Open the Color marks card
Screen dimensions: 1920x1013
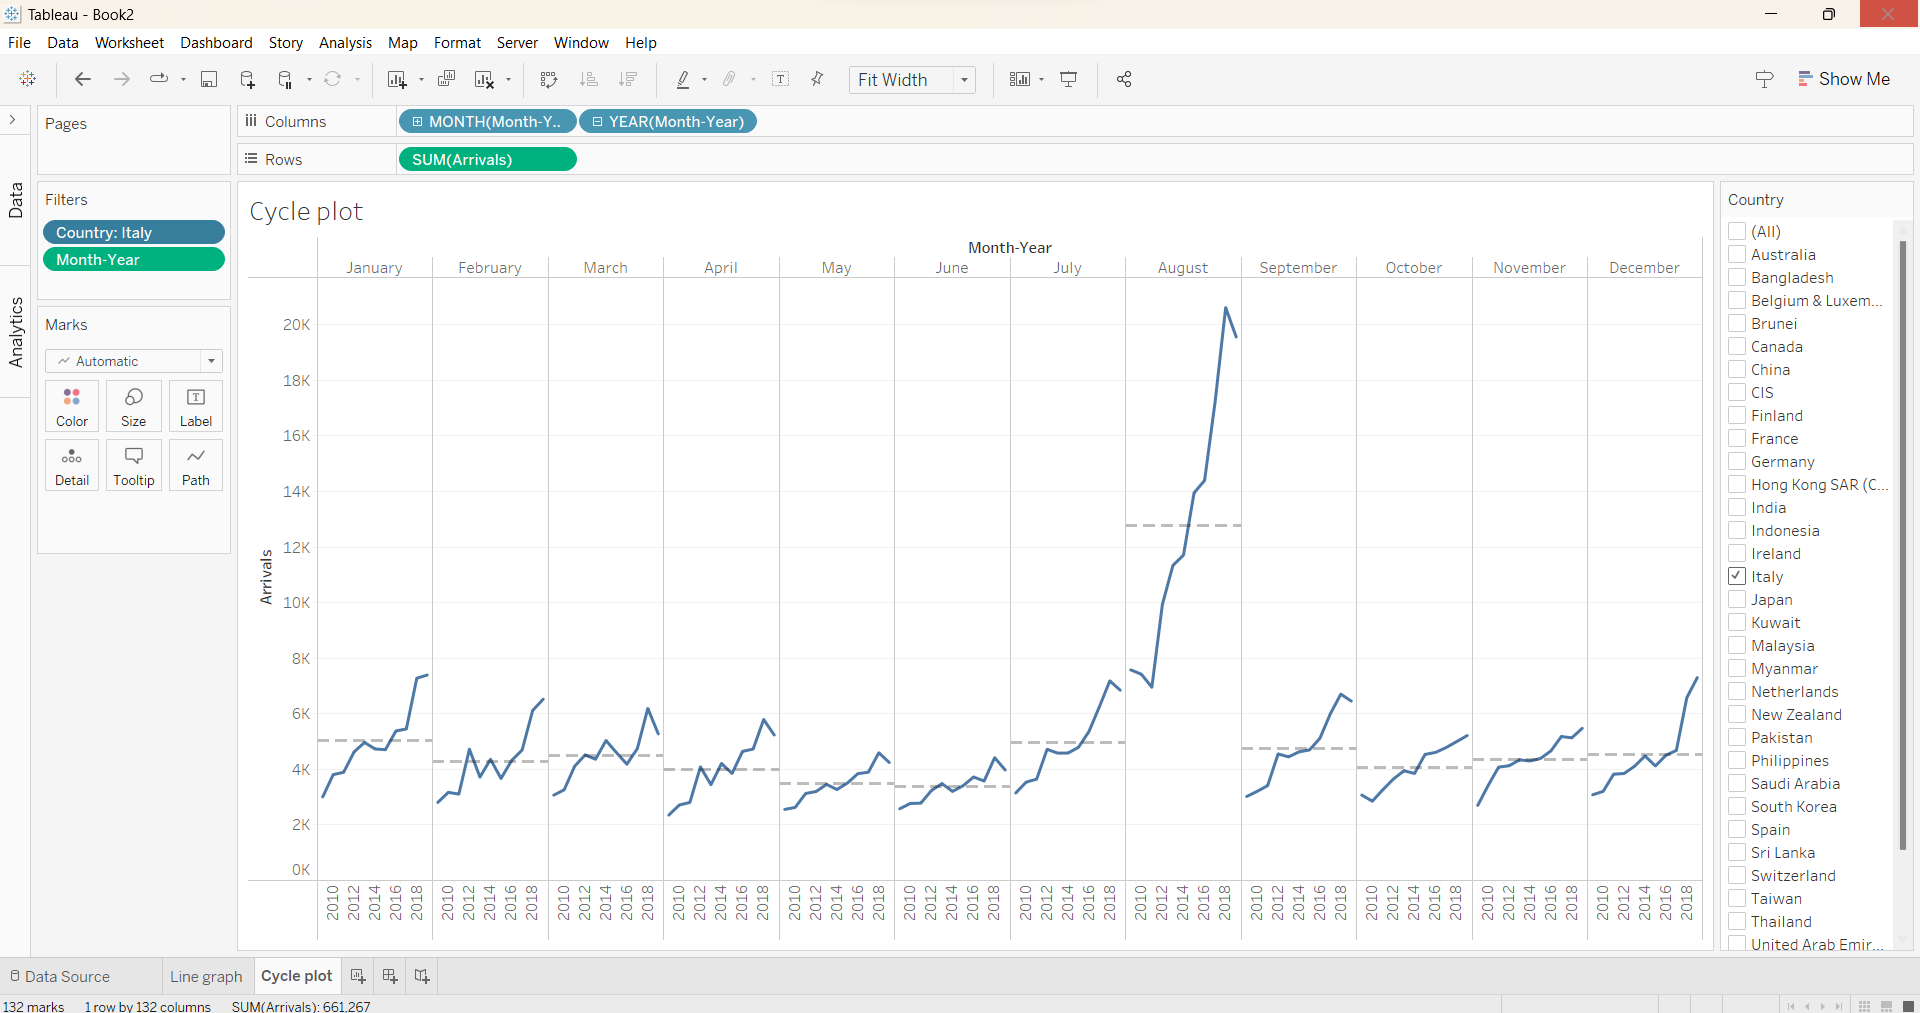pyautogui.click(x=72, y=406)
